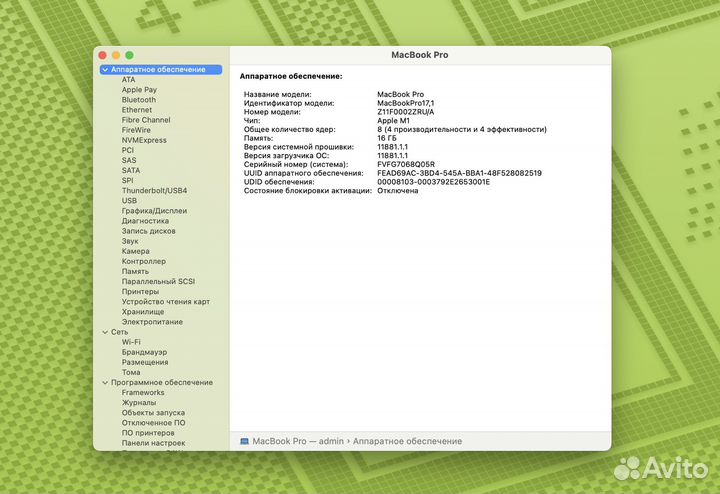Select Ethernet in the hardware list
720x494 pixels.
(x=137, y=110)
